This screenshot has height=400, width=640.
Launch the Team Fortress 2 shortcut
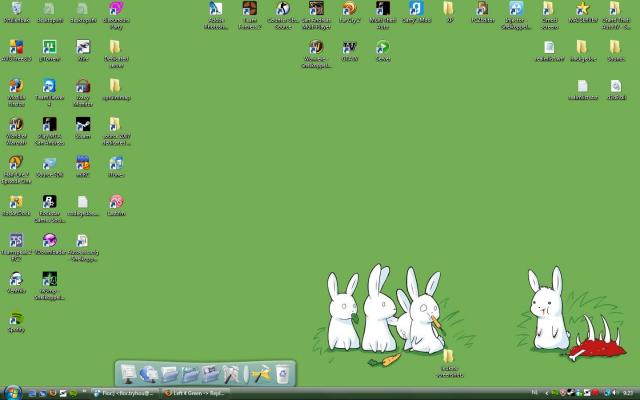click(x=249, y=10)
